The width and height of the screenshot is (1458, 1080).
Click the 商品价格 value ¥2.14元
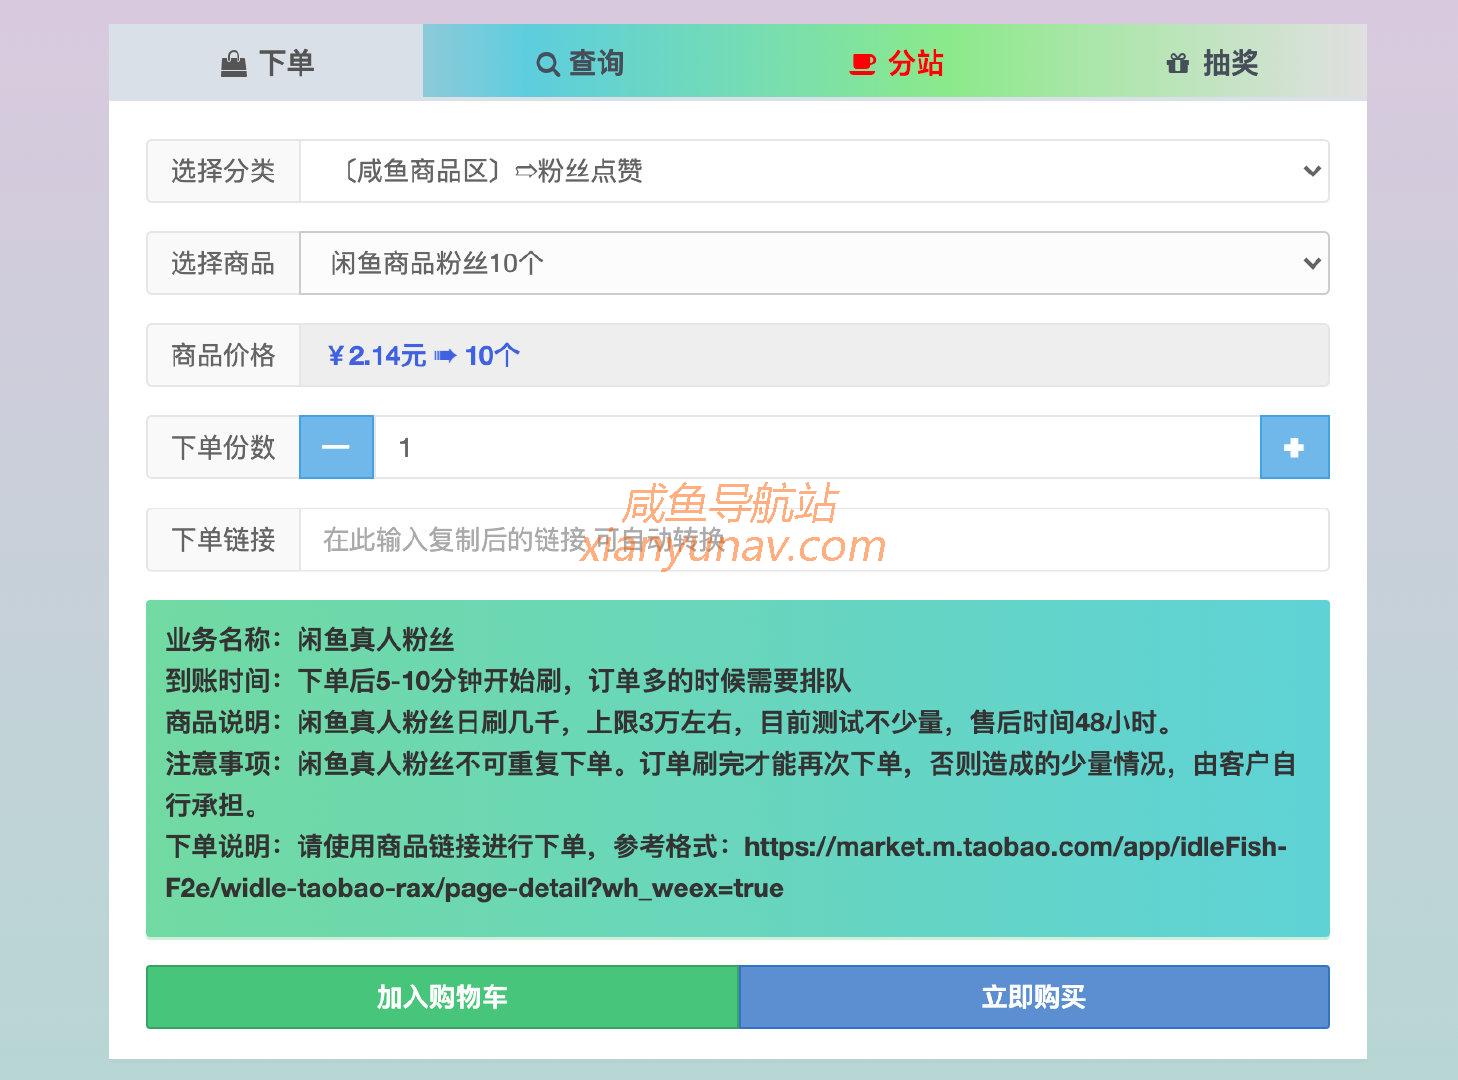[x=377, y=355]
